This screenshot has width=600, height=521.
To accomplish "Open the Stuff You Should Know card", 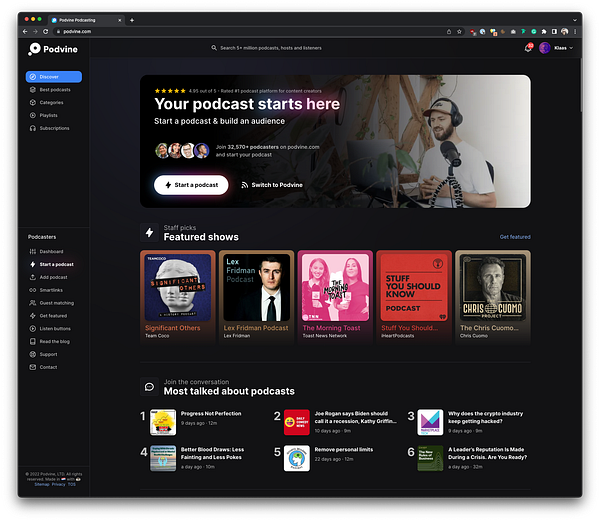I will (414, 296).
